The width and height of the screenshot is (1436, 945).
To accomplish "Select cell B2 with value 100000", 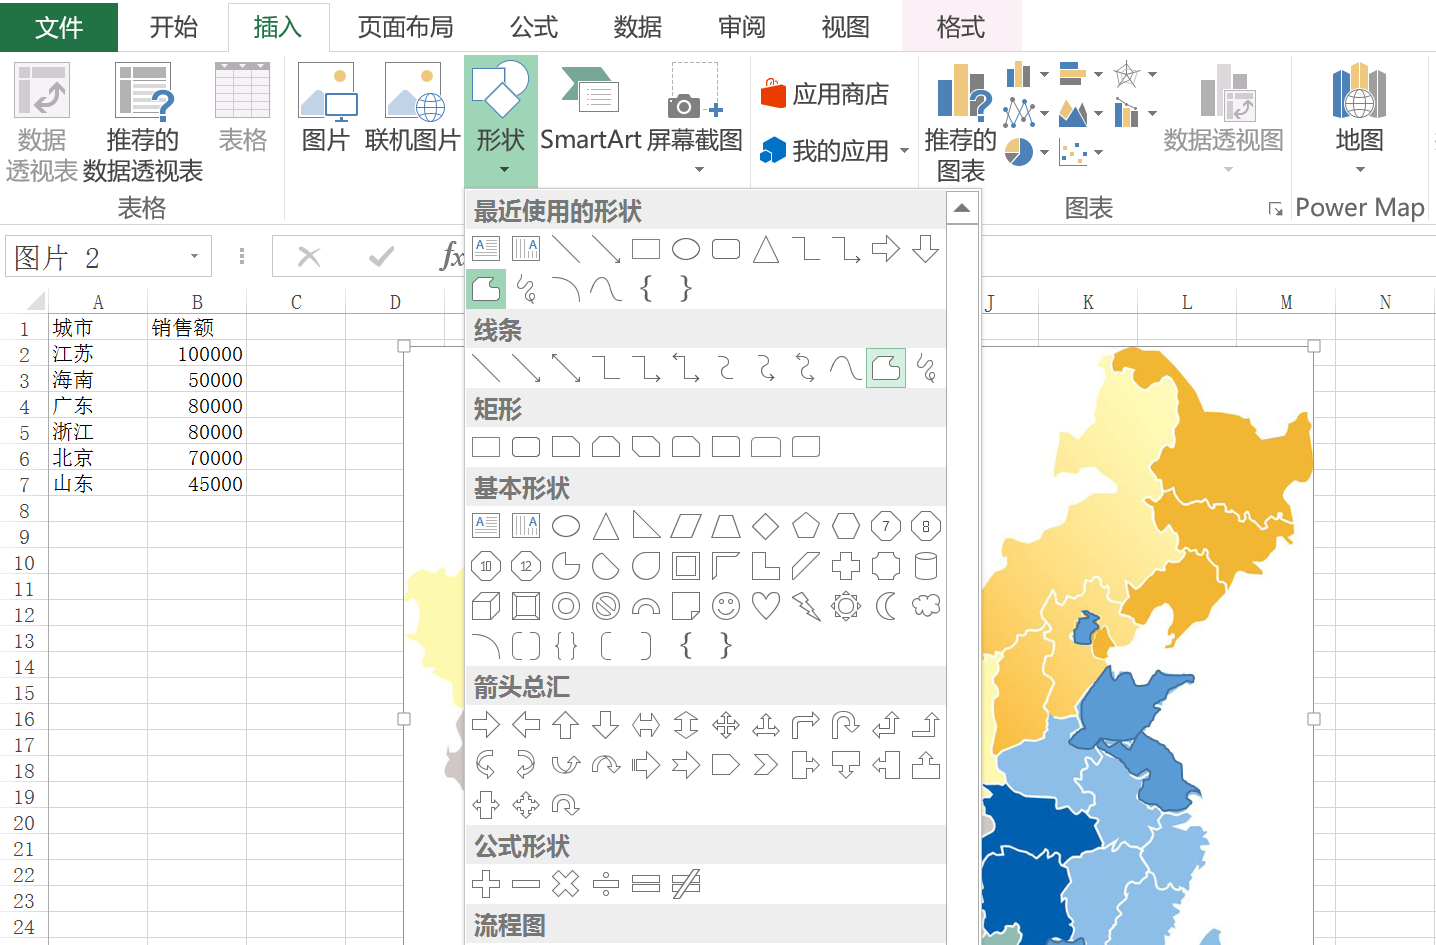I will (197, 354).
